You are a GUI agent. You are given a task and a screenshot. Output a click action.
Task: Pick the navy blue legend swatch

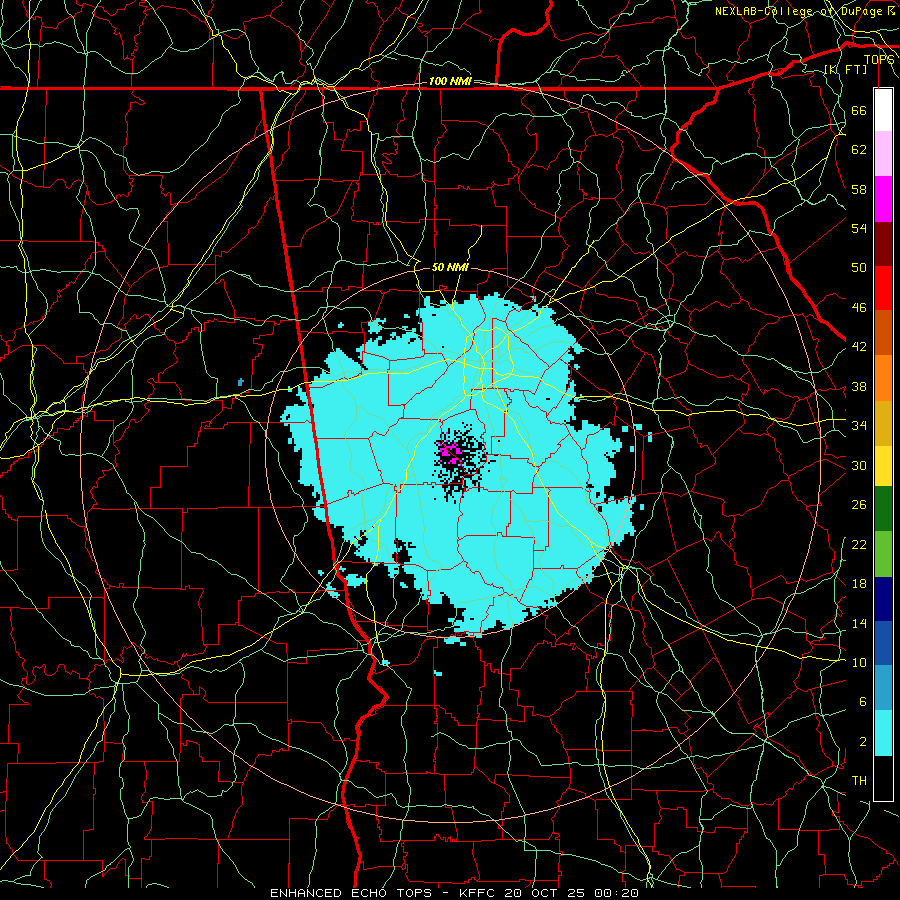pos(883,599)
